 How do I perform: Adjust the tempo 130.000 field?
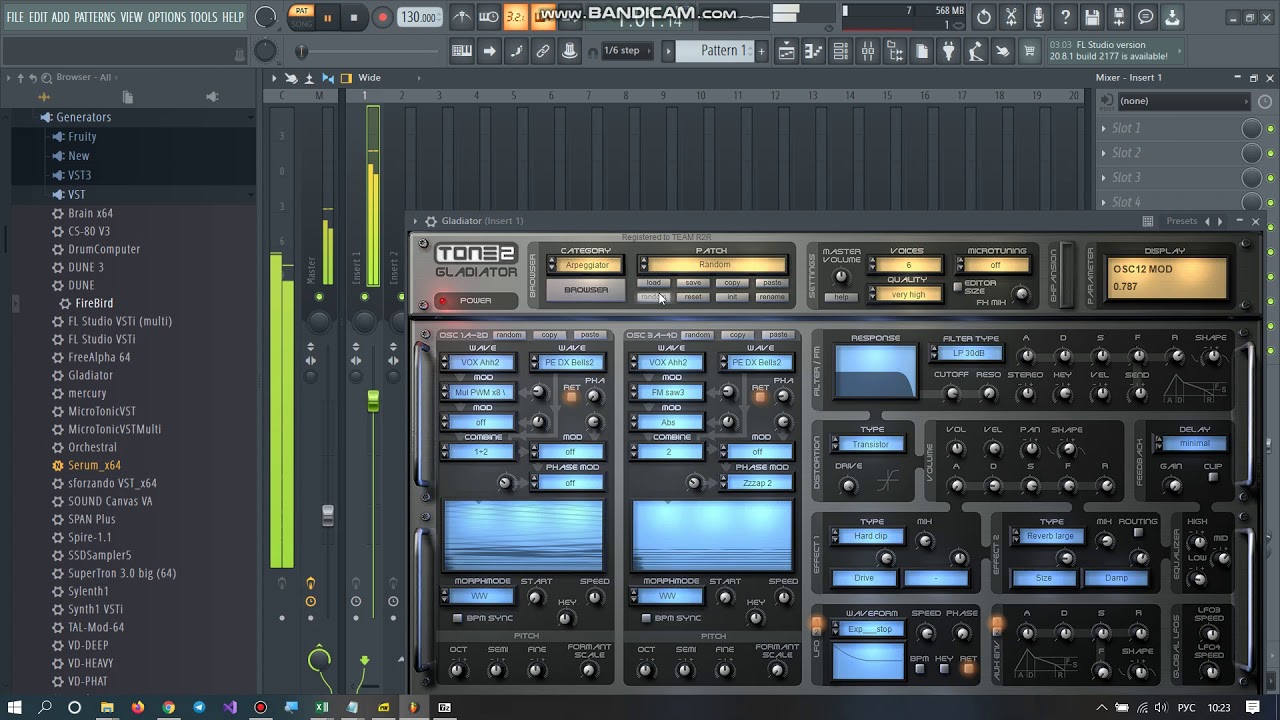(x=419, y=17)
